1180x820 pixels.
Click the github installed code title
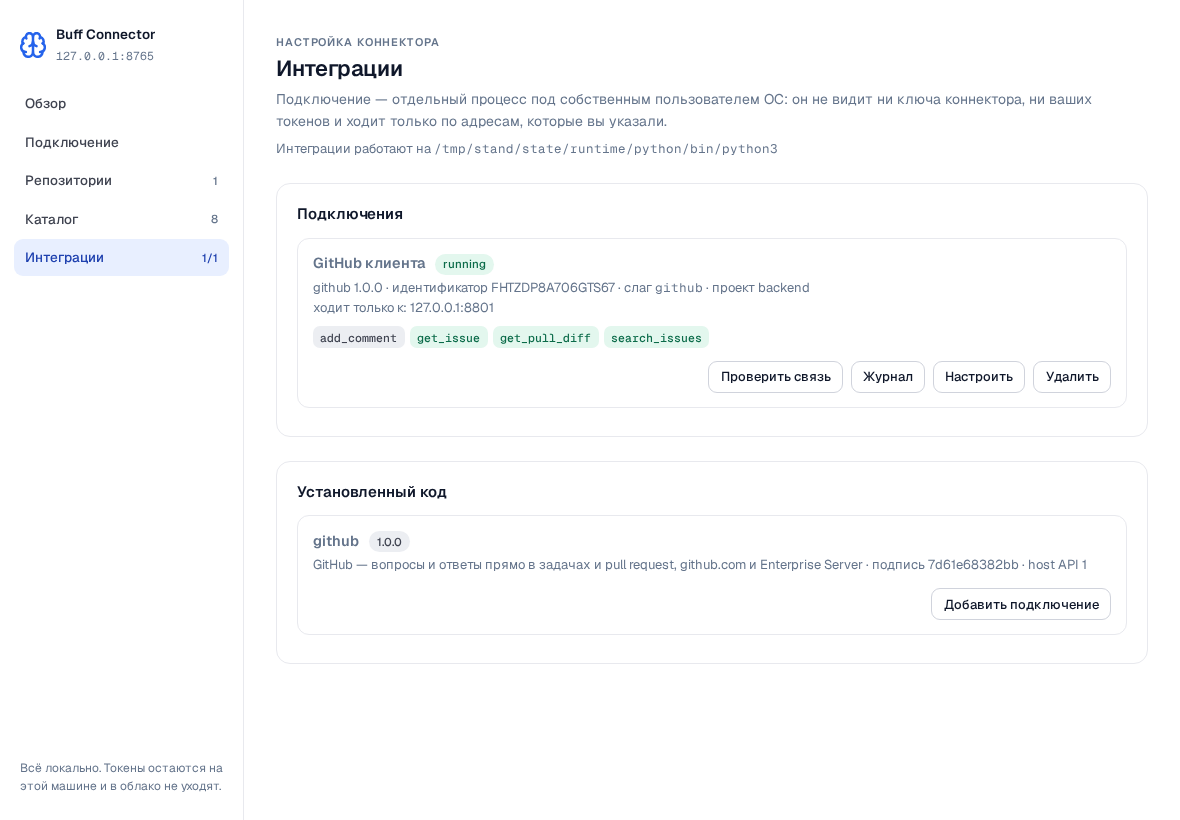(x=336, y=541)
